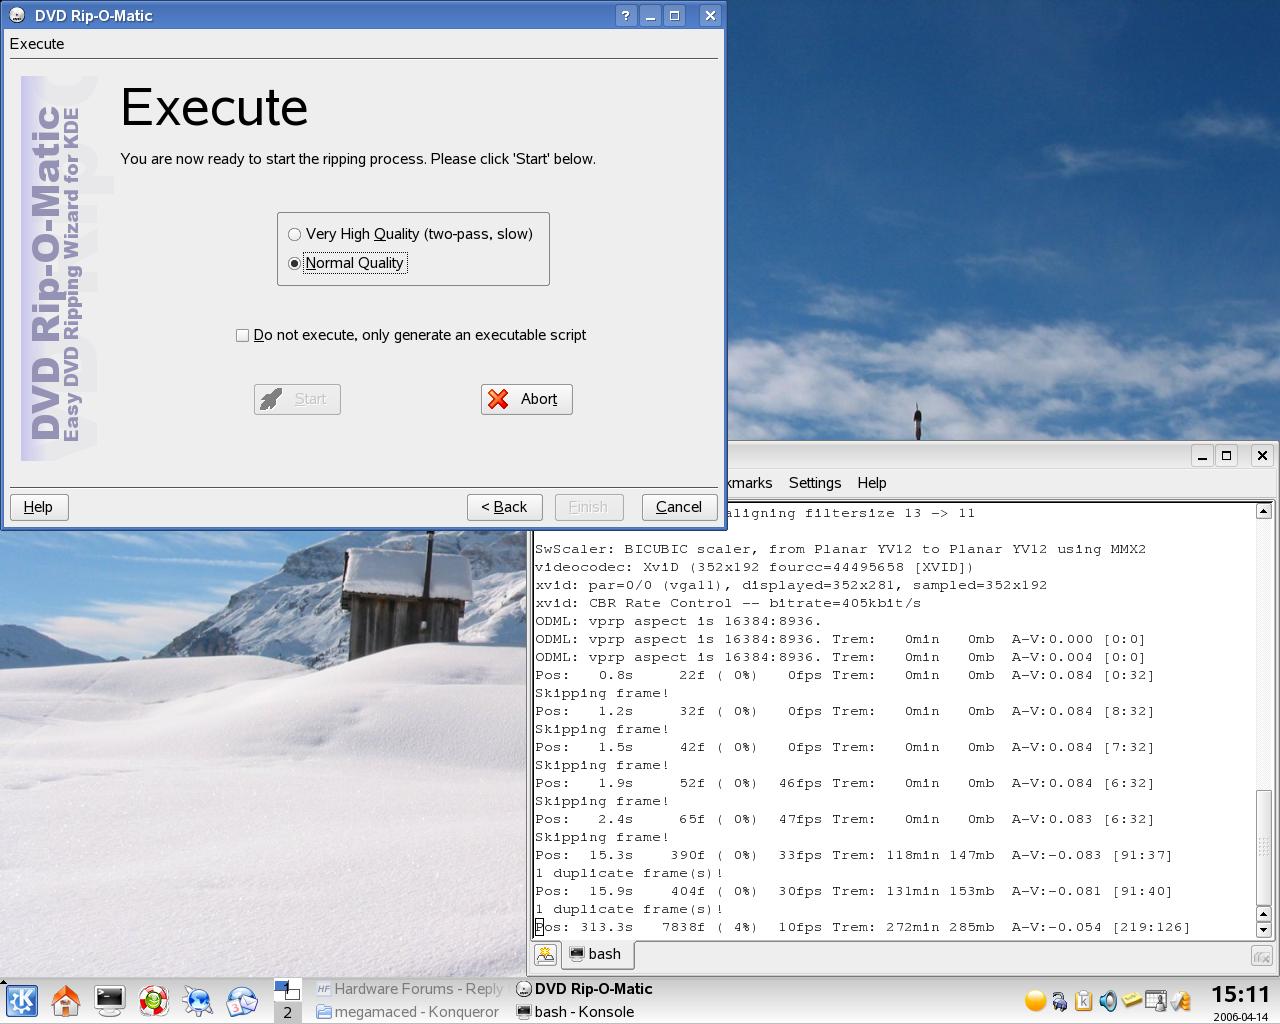Open the yellow KNotes tray icon
The height and width of the screenshot is (1024, 1280).
coord(1132,1000)
